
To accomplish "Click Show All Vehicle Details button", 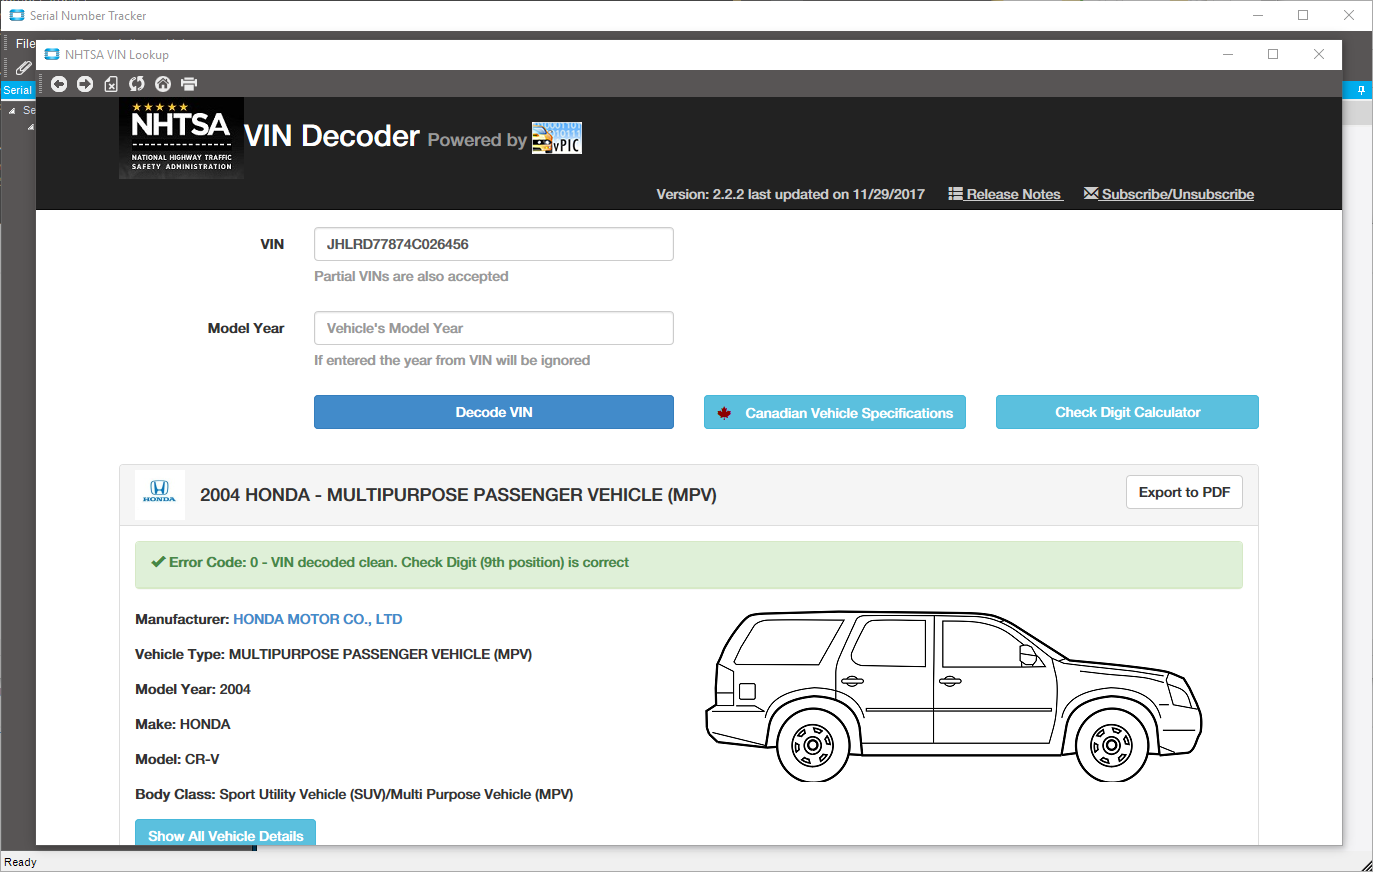I will click(x=226, y=833).
